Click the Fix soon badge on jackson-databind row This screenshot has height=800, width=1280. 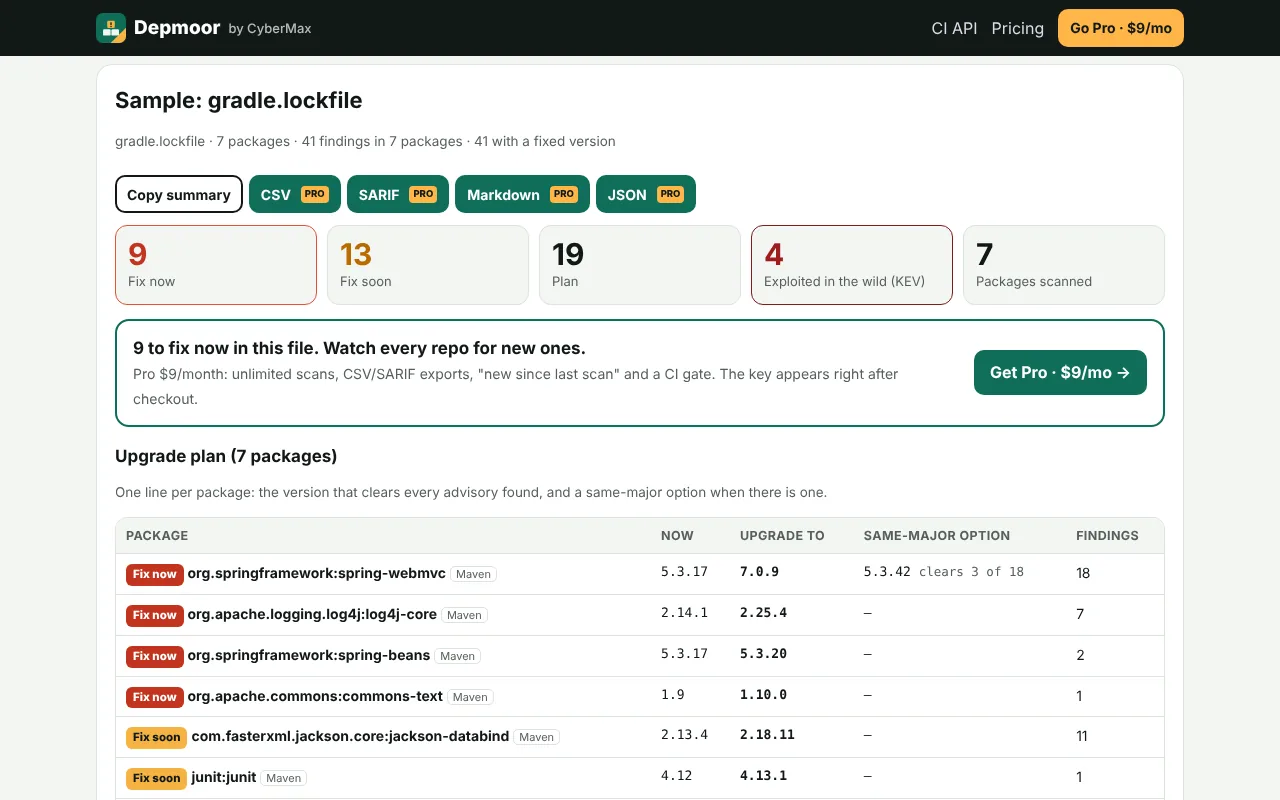156,737
